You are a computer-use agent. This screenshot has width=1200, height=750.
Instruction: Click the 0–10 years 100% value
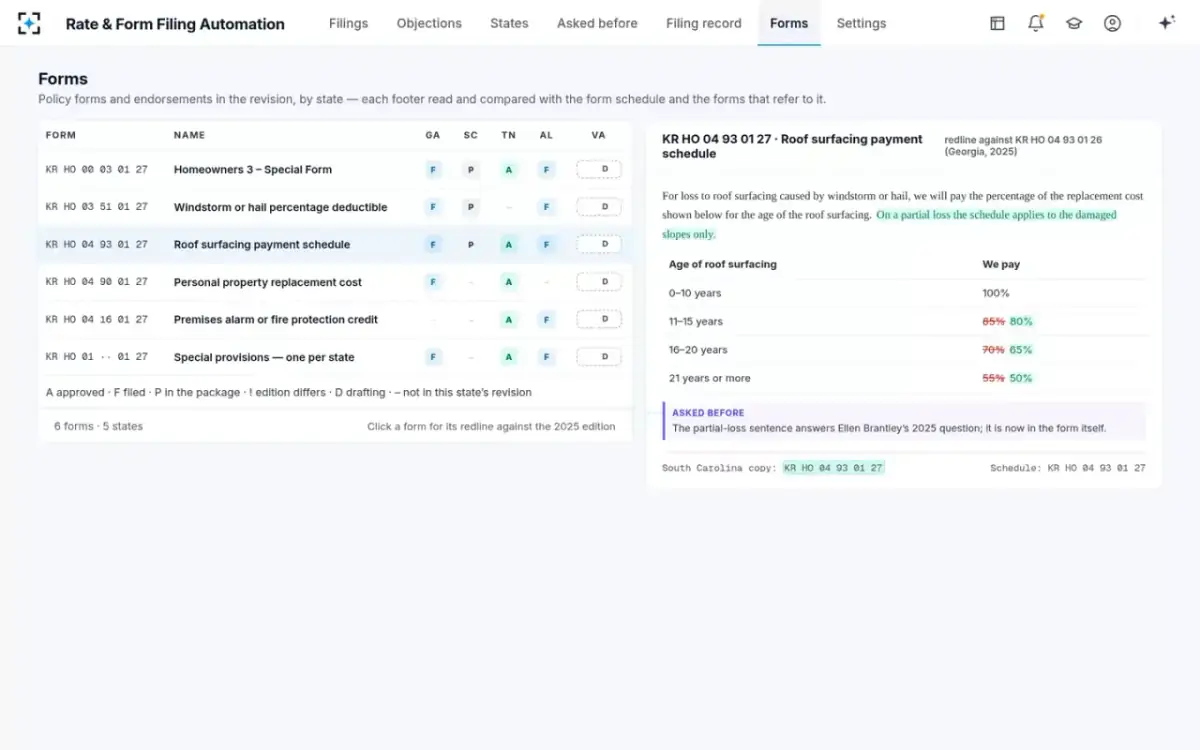coord(996,293)
